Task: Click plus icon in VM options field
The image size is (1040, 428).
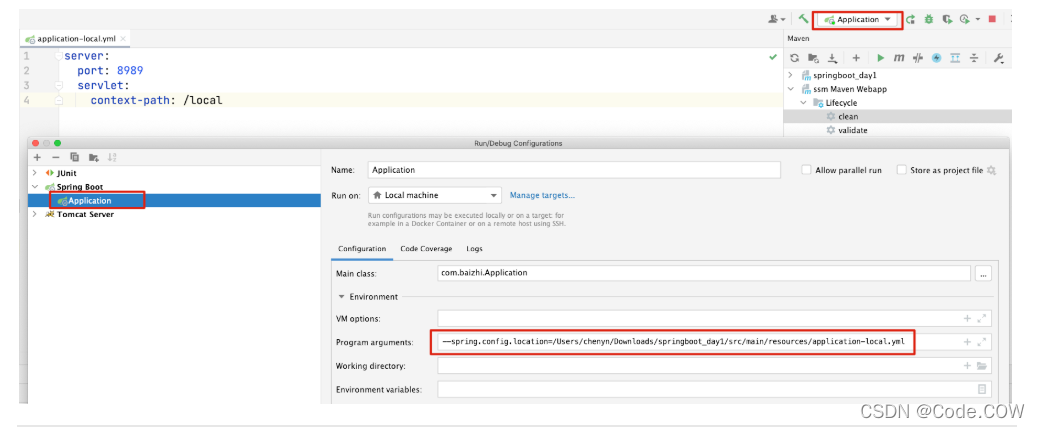Action: [967, 319]
